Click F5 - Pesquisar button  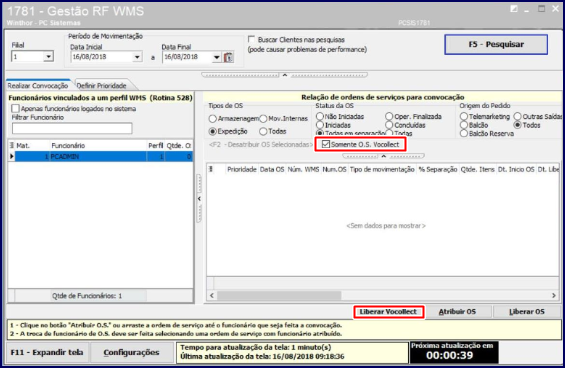click(496, 44)
